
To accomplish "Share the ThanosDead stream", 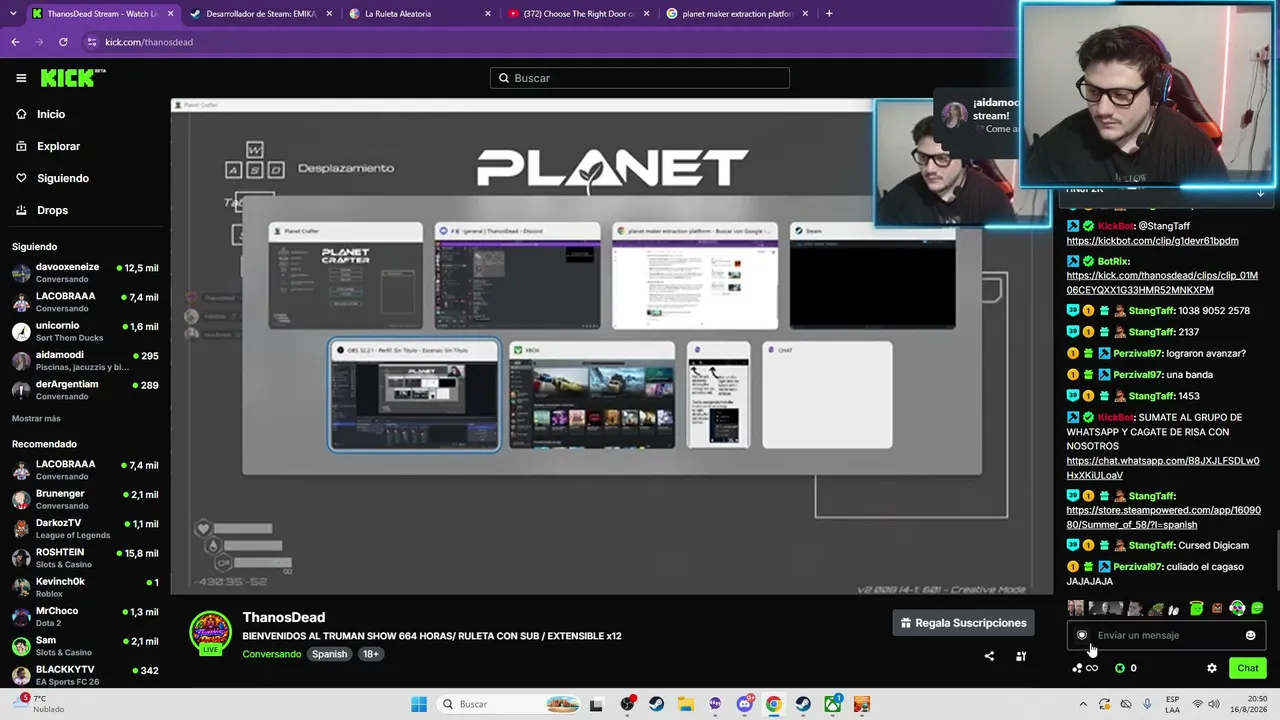I will point(989,656).
